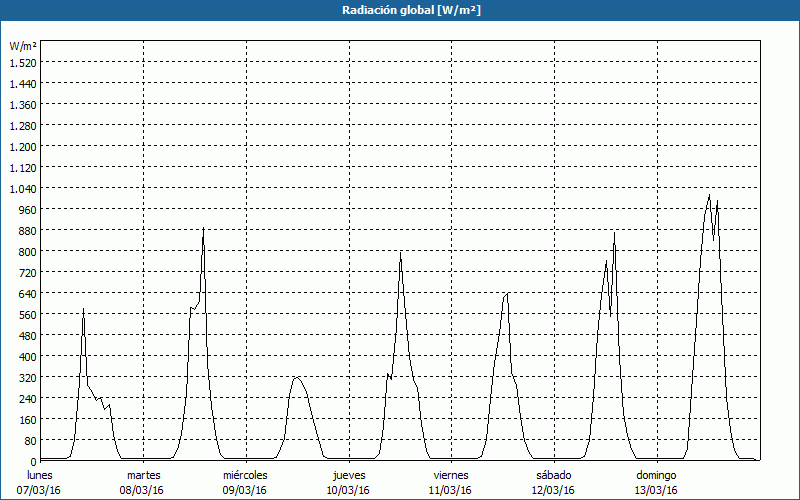Click the 07/03/16 date on the x-axis
Image resolution: width=800 pixels, height=500 pixels.
[x=41, y=490]
